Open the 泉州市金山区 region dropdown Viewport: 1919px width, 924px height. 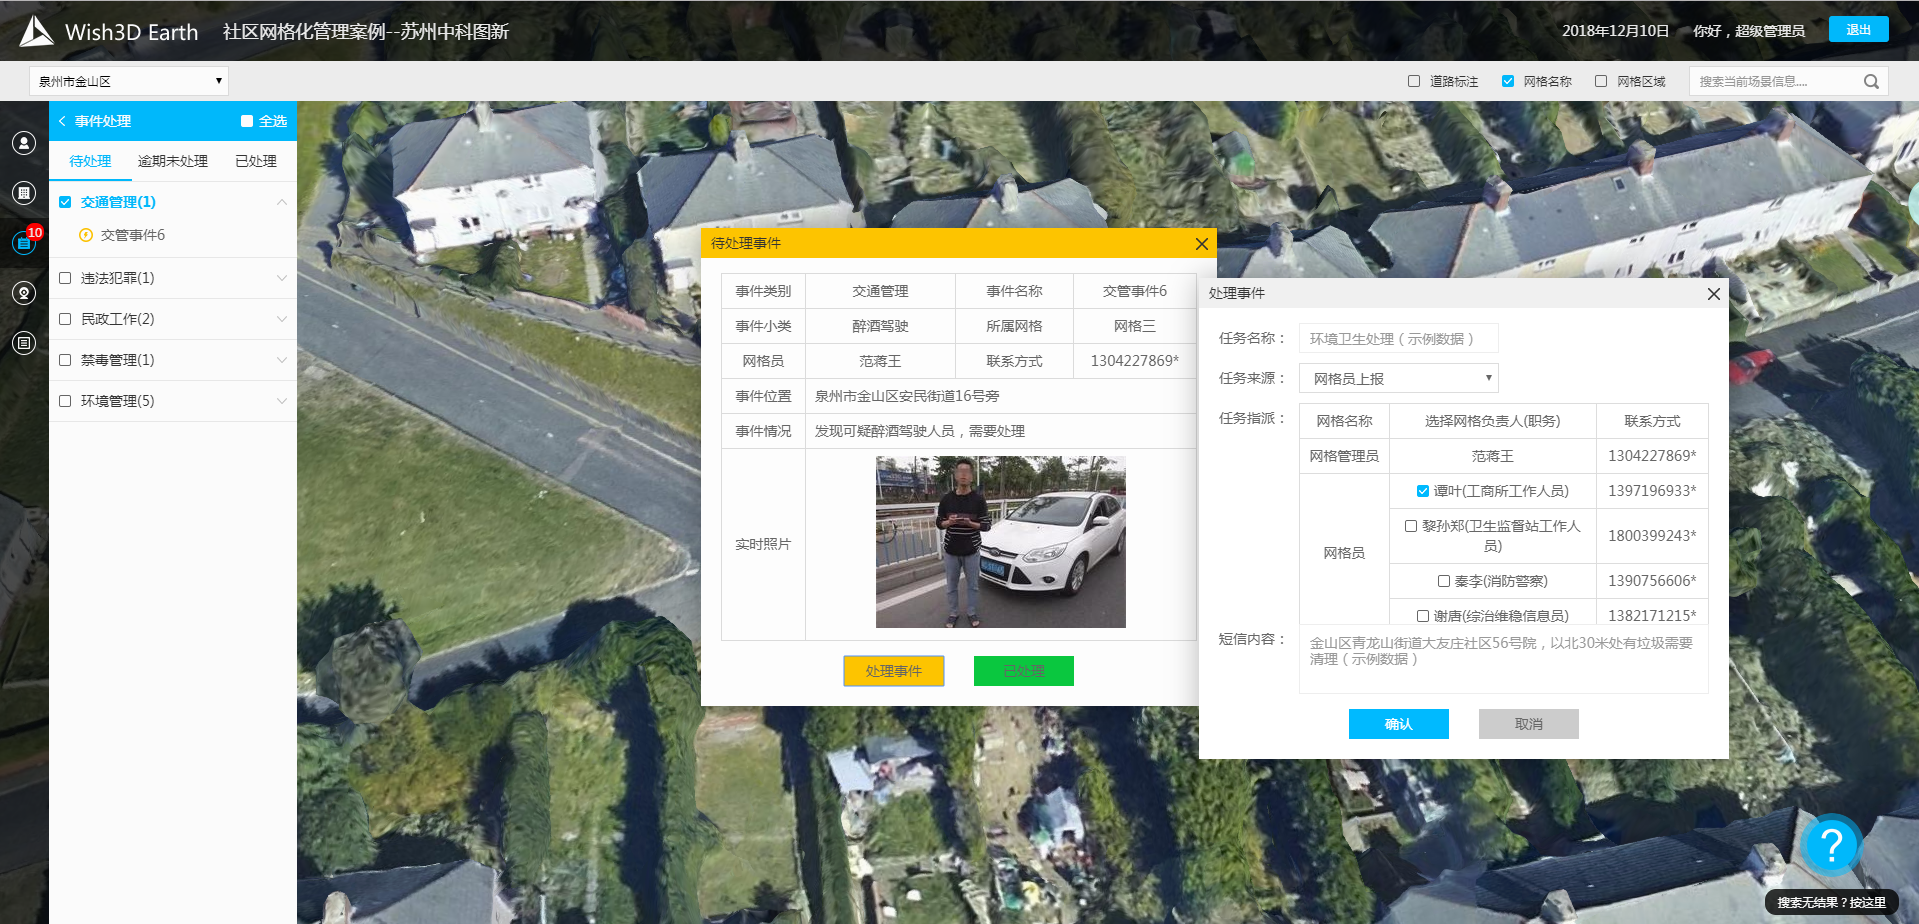point(129,81)
